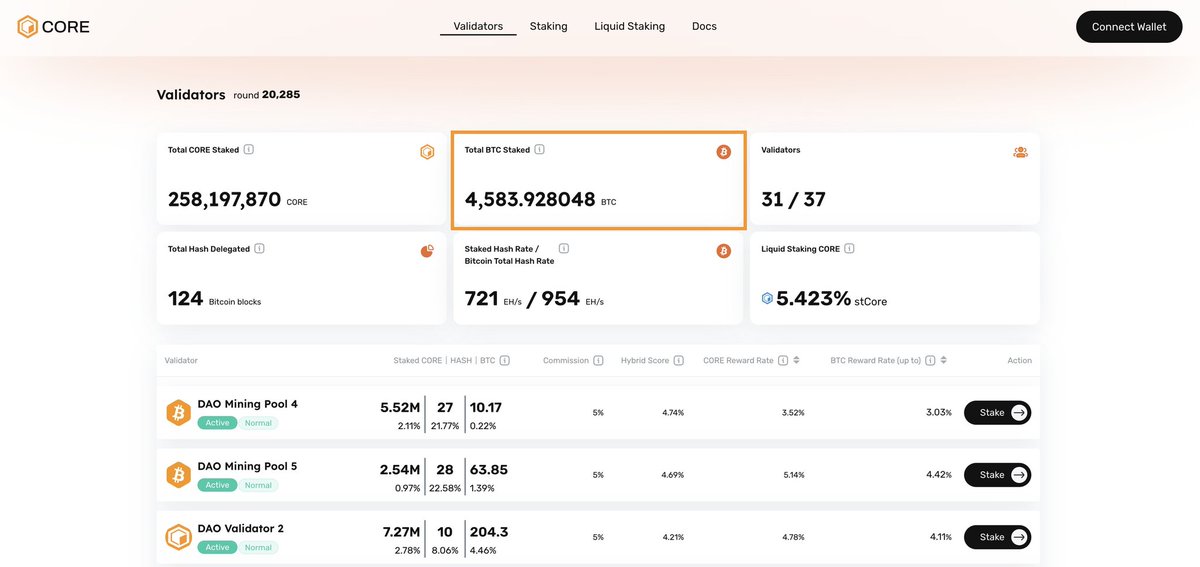The image size is (1200, 567).
Task: Click Active badge of DAO Validator 2
Action: 217,547
